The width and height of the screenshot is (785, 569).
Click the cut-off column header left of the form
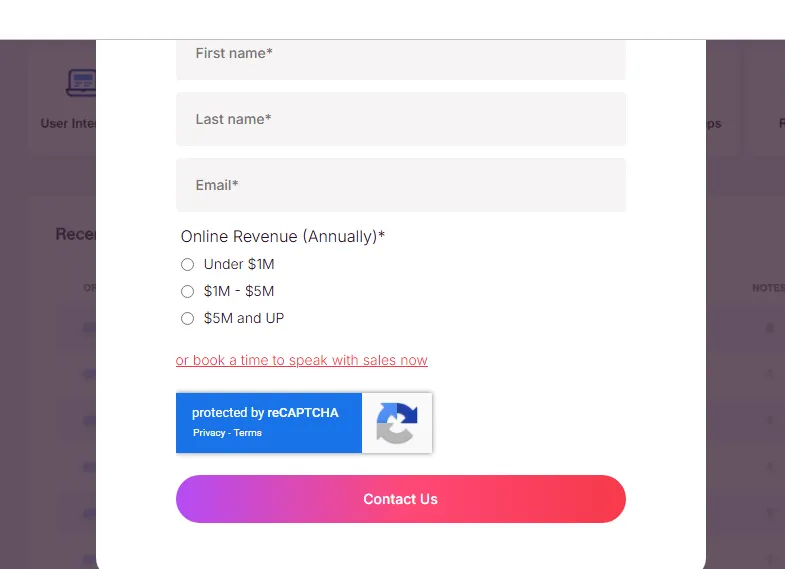(89, 288)
